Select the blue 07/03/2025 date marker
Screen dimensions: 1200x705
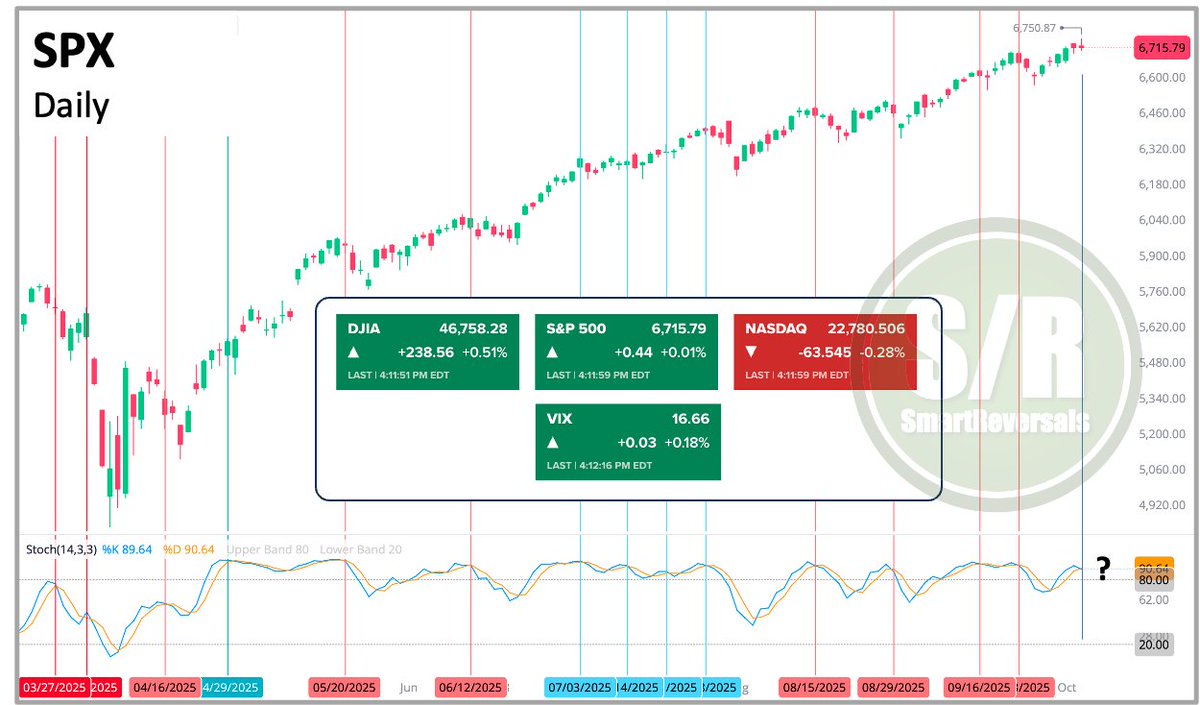click(580, 687)
